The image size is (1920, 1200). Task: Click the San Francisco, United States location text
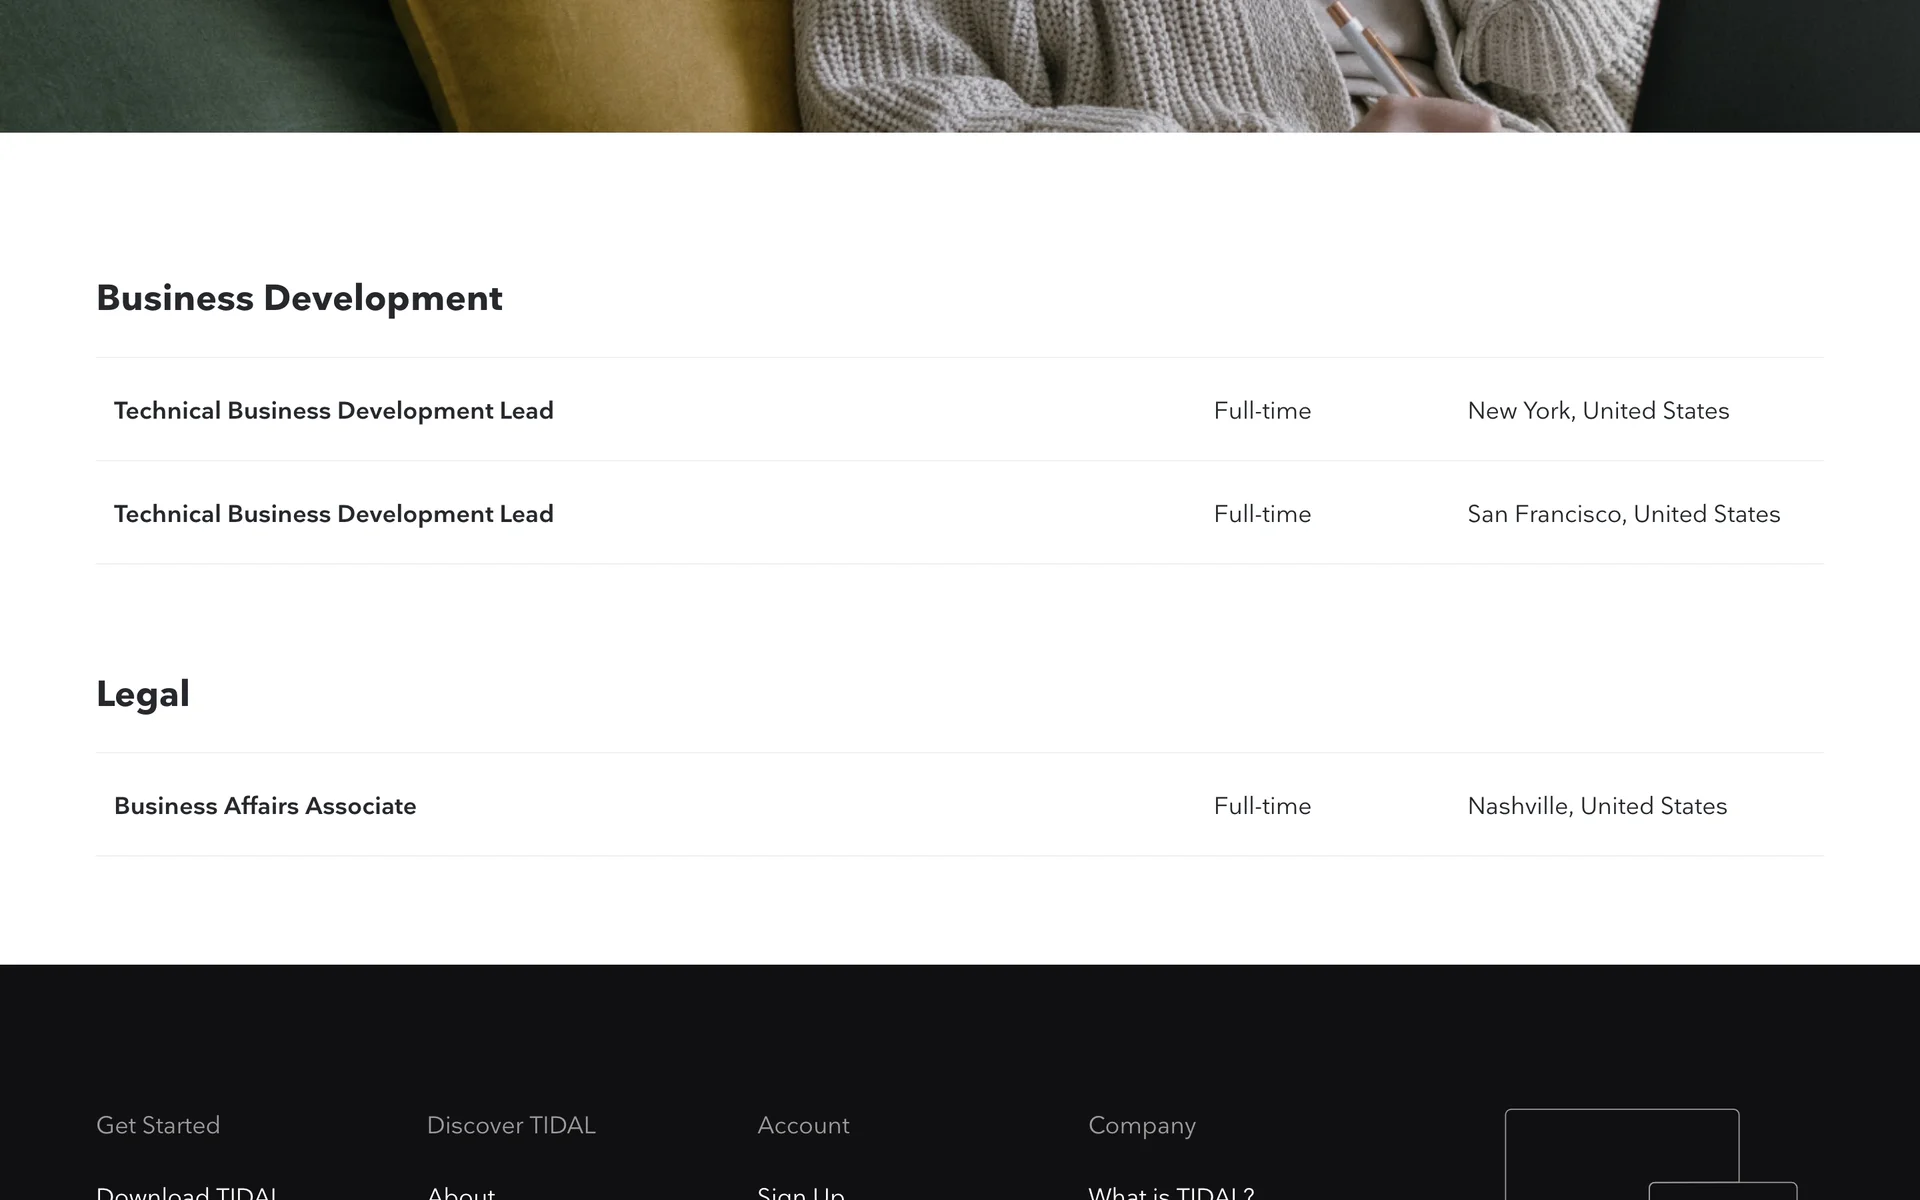pos(1623,514)
